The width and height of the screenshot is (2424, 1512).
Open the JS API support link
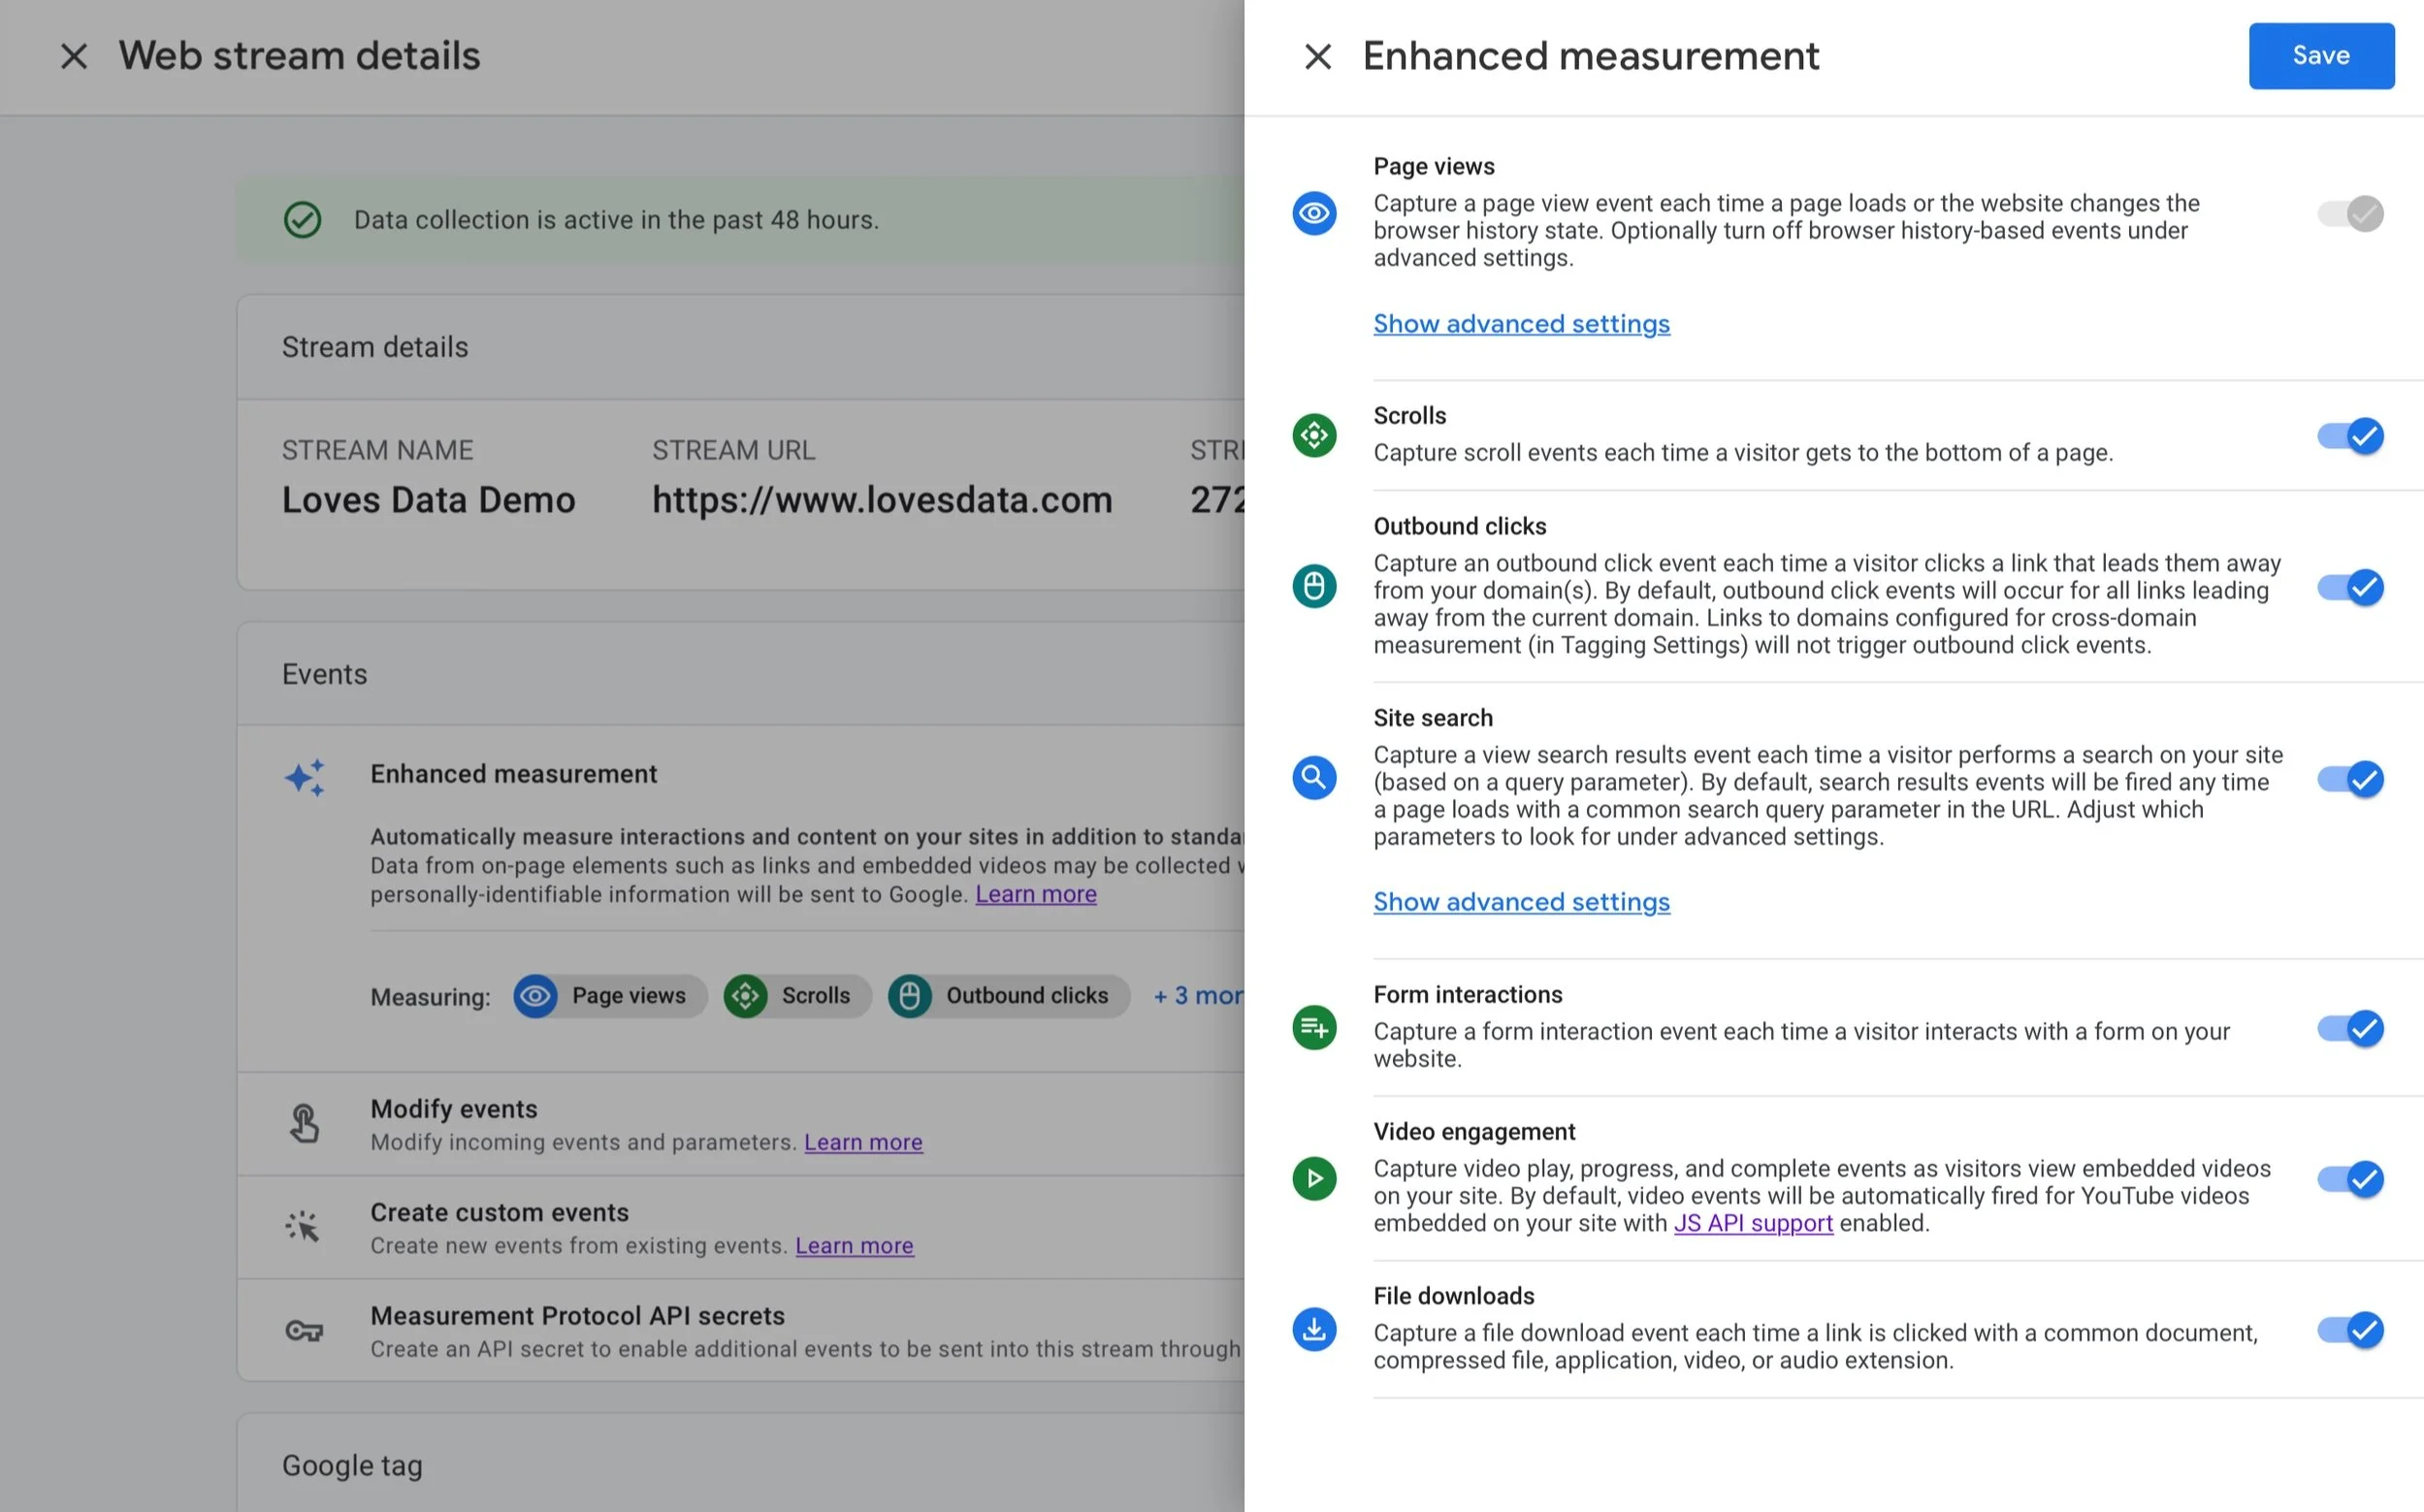tap(1752, 1223)
